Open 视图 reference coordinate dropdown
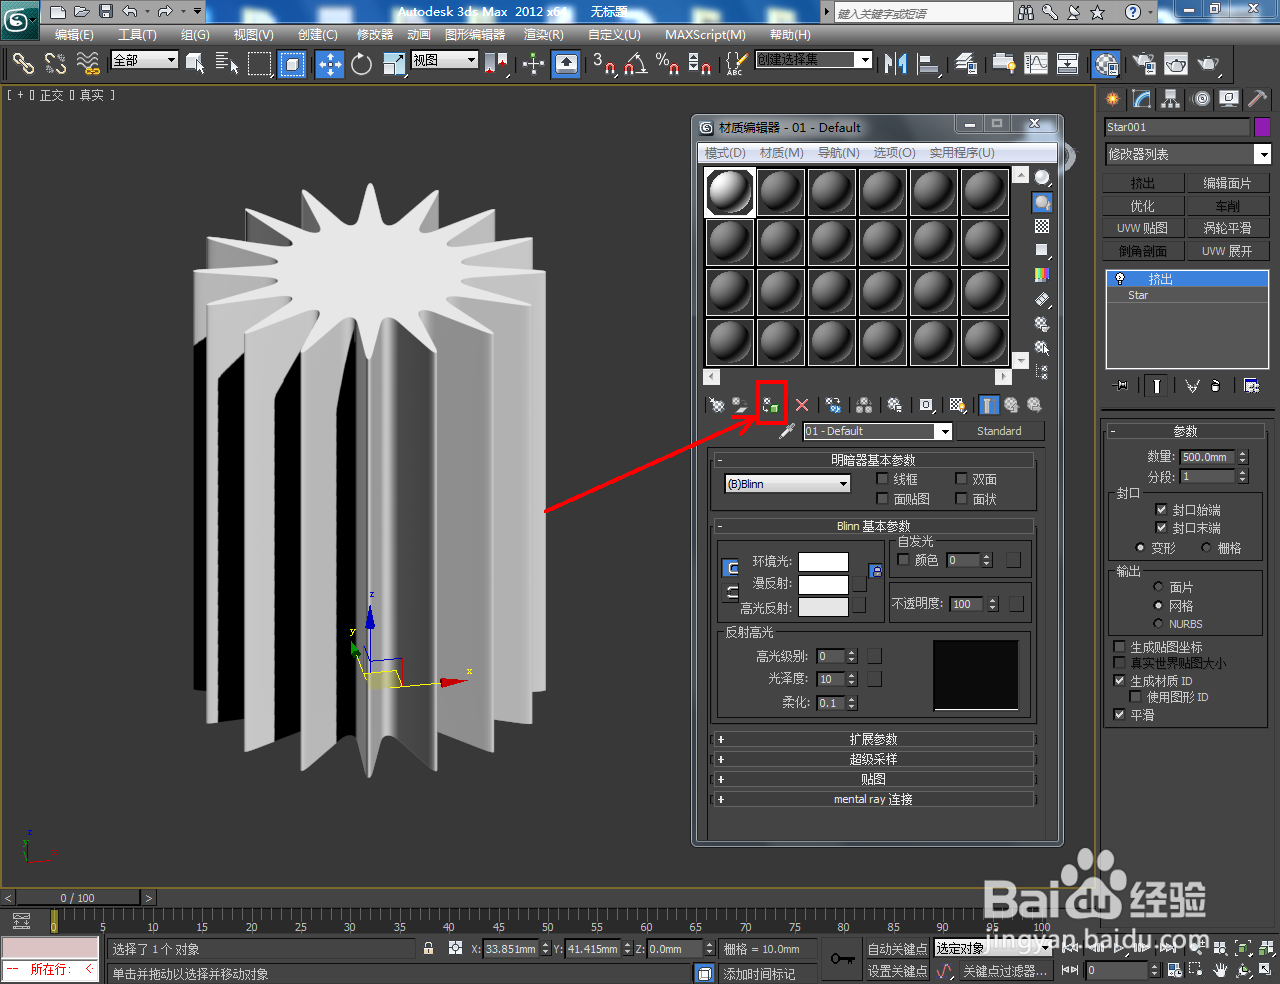The height and width of the screenshot is (984, 1280). (445, 60)
